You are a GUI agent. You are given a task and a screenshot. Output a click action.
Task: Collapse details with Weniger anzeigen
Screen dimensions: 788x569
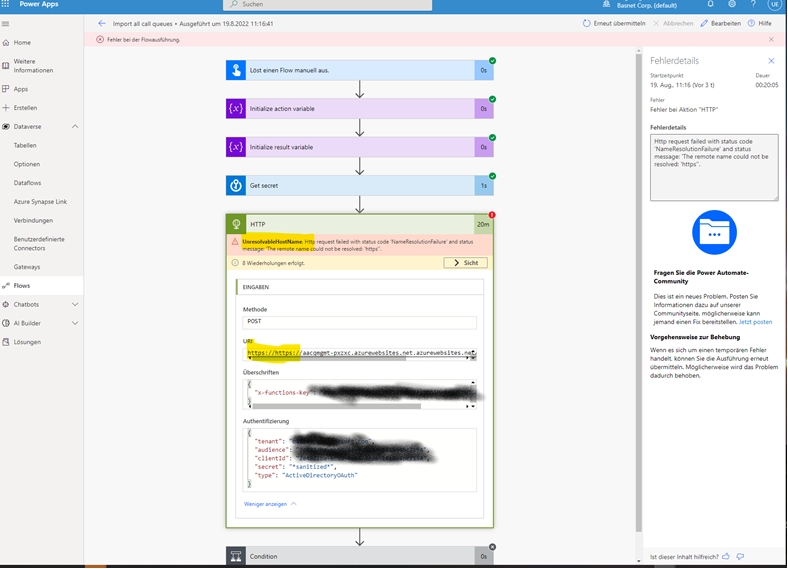pos(270,504)
